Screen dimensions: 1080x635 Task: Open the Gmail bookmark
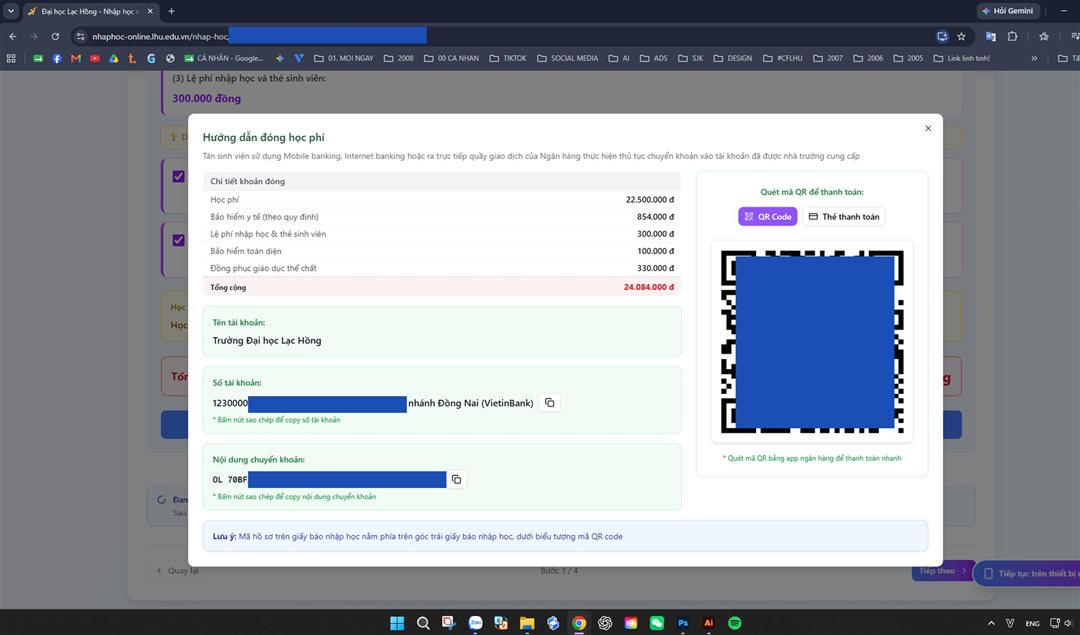click(x=76, y=59)
